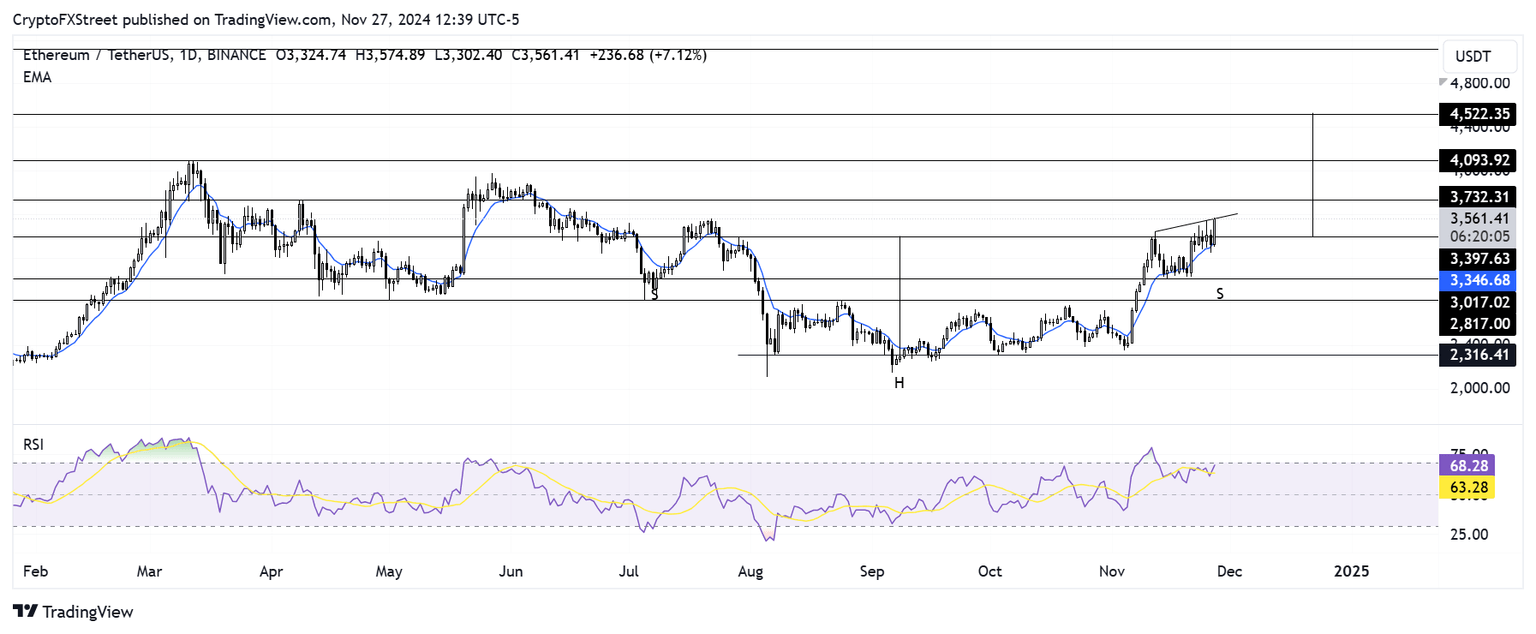Screen dimensions: 1536x634
Task: Click the current price label 3,561.41
Action: [1478, 218]
